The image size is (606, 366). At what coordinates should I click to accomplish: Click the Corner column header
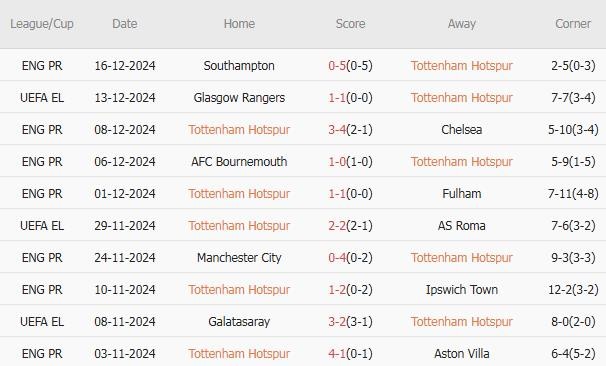(573, 24)
